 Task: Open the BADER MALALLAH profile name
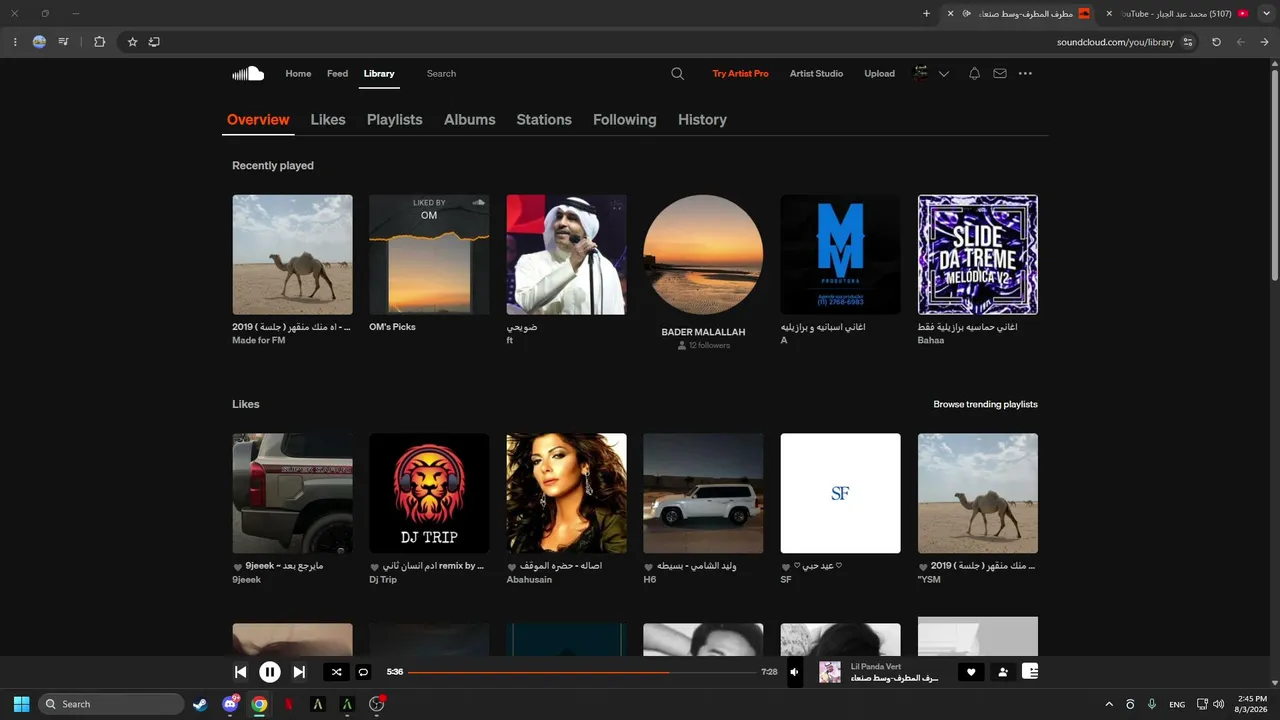pos(703,332)
